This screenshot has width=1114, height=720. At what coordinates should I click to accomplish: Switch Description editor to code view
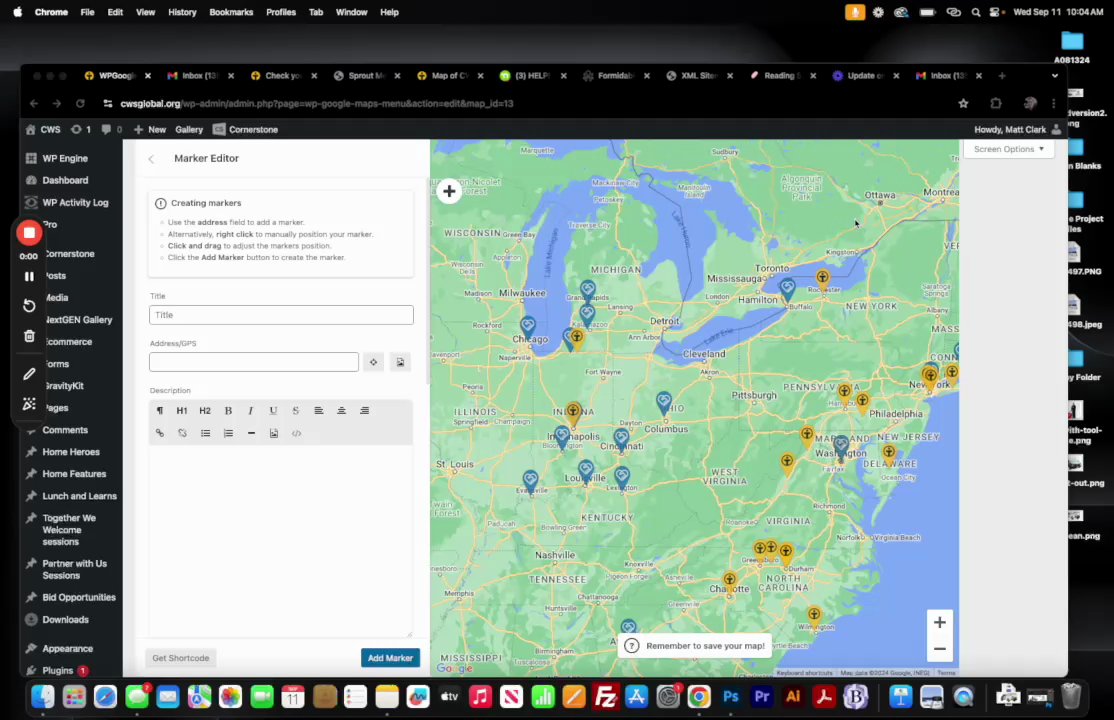(x=296, y=434)
